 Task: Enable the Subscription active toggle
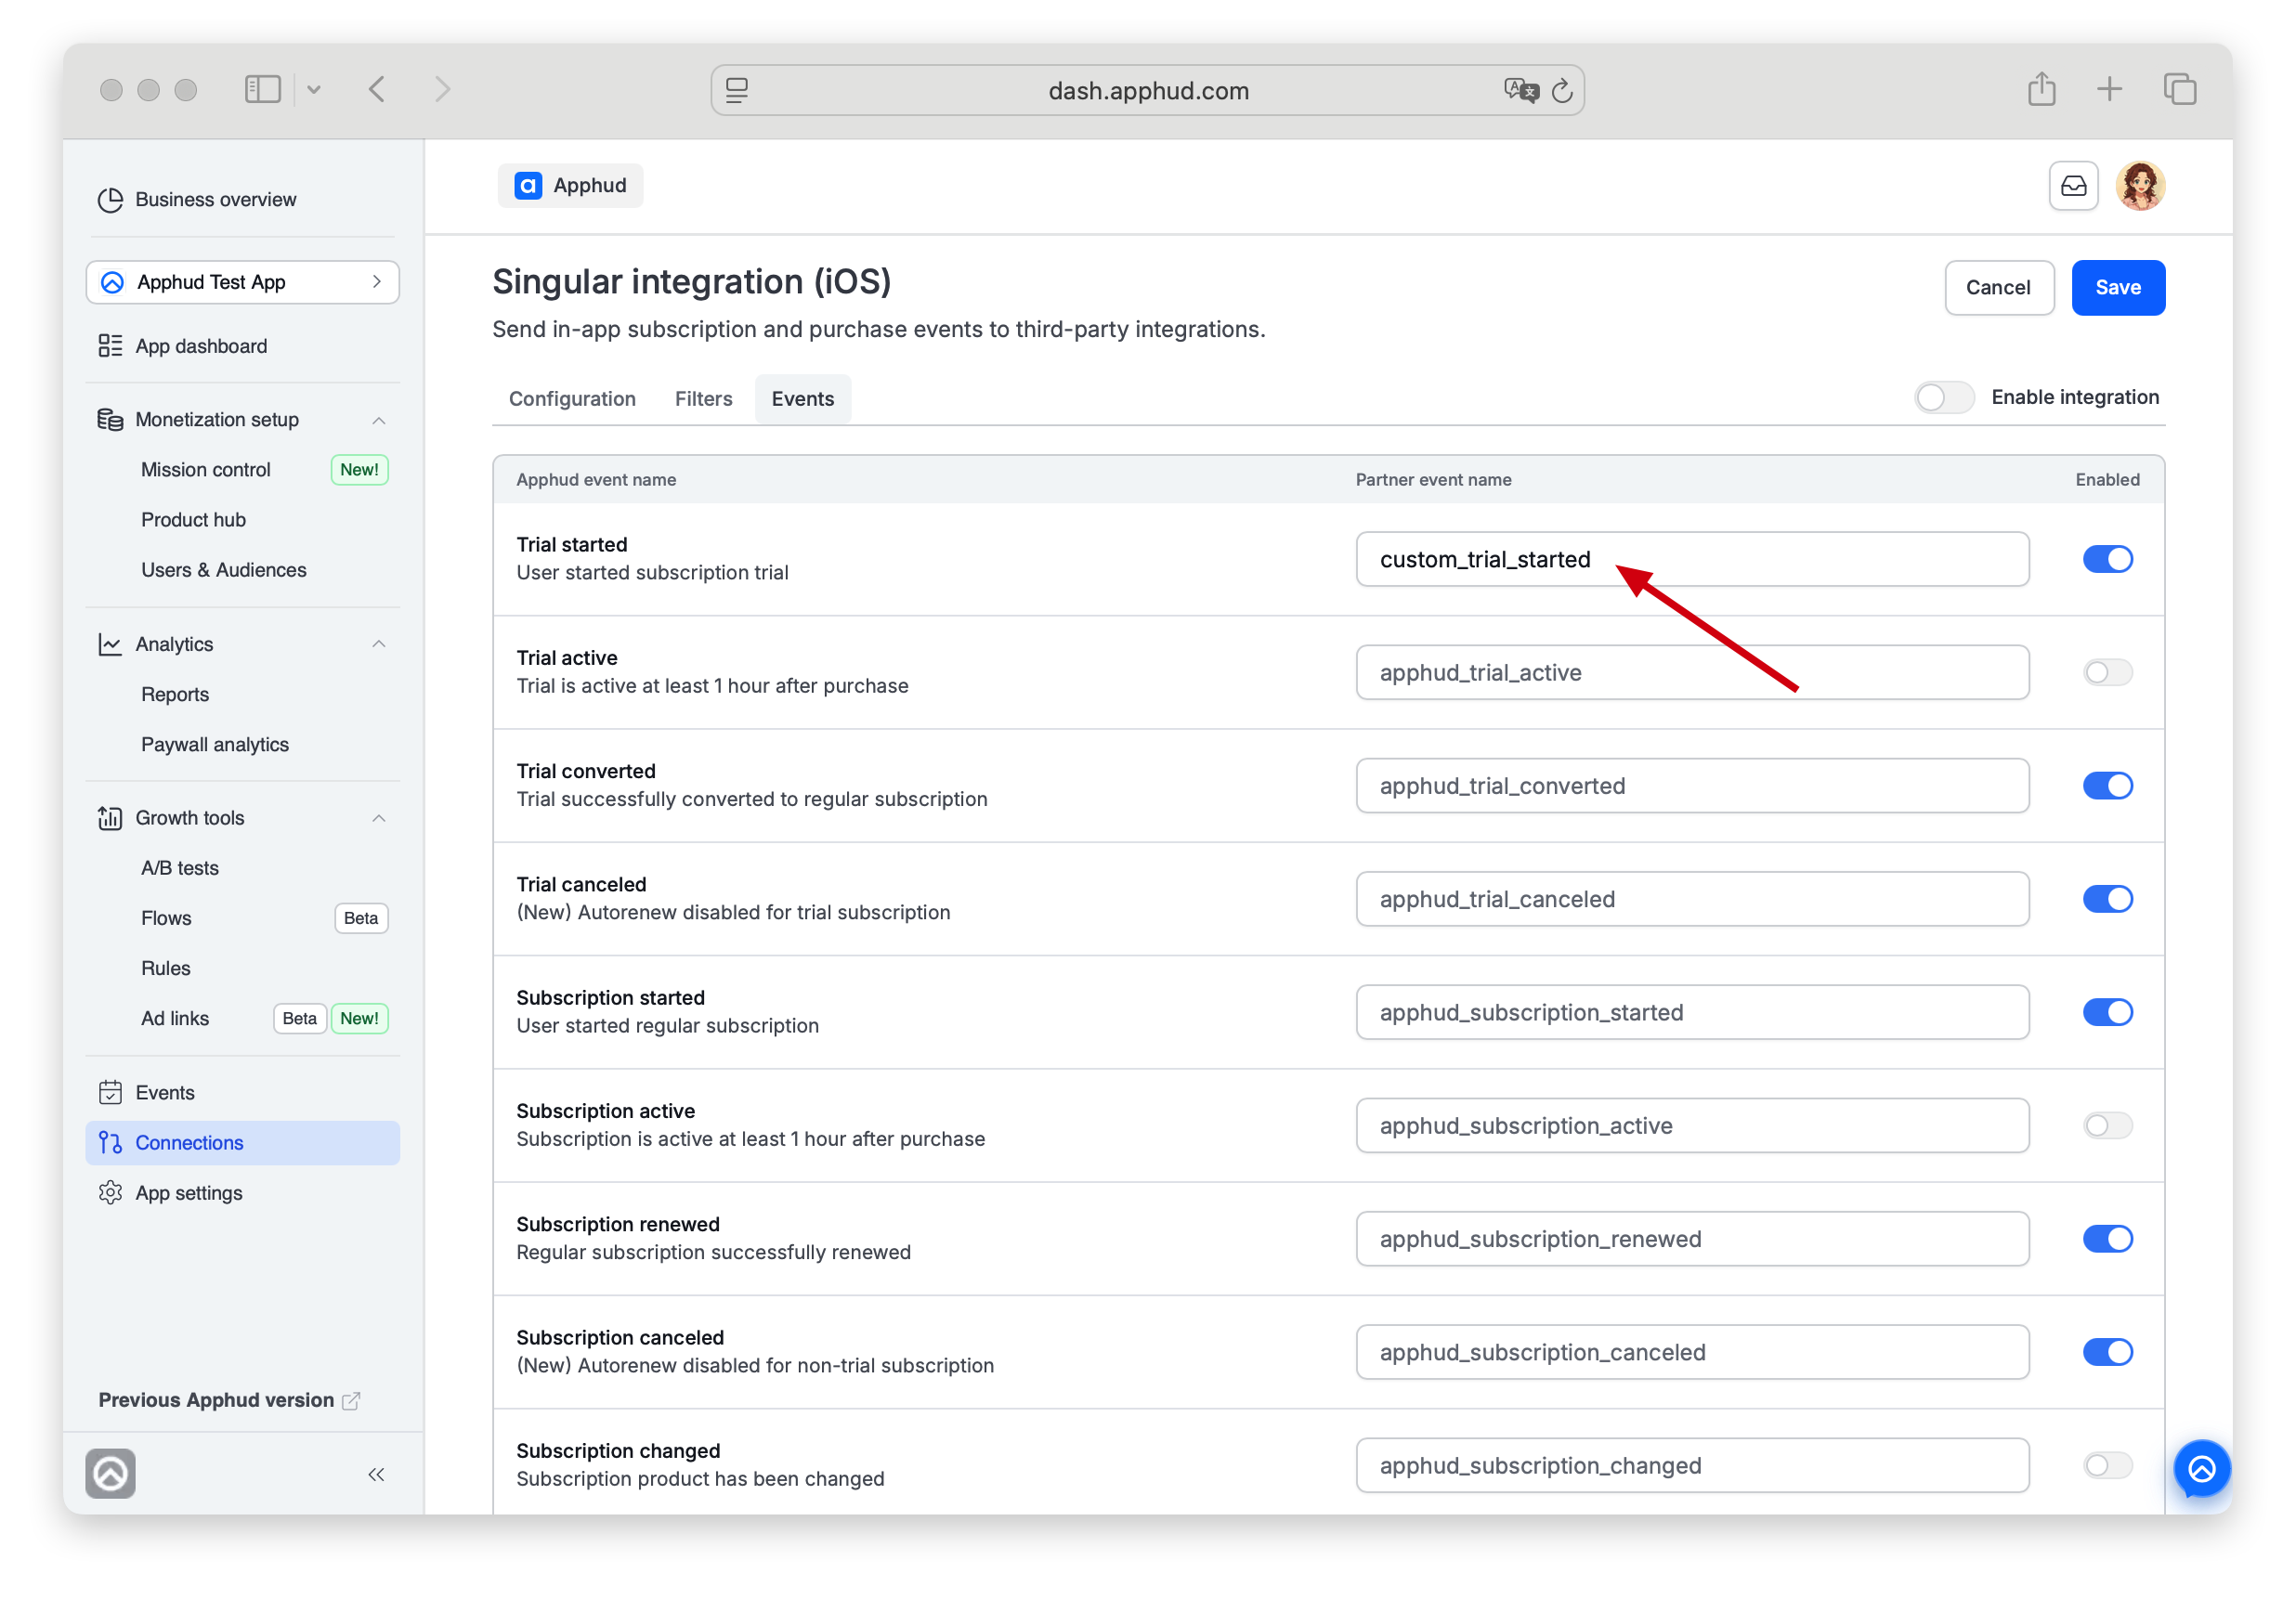pyautogui.click(x=2107, y=1125)
